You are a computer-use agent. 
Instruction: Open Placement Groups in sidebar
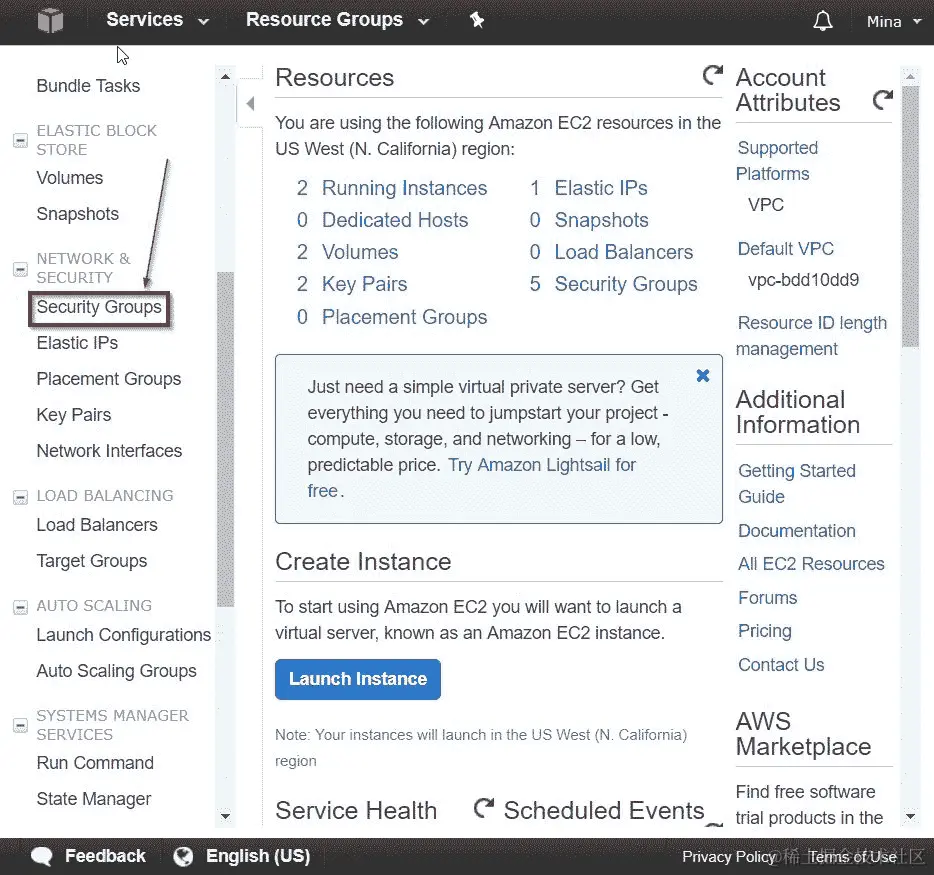(x=108, y=379)
